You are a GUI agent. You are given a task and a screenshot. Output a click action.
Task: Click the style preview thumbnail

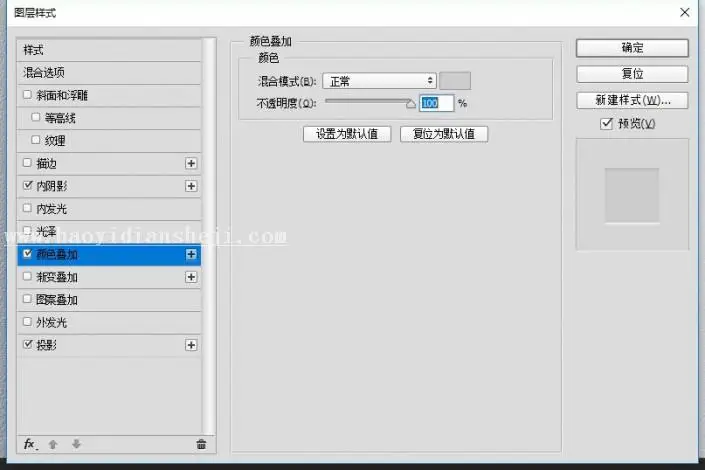click(632, 194)
